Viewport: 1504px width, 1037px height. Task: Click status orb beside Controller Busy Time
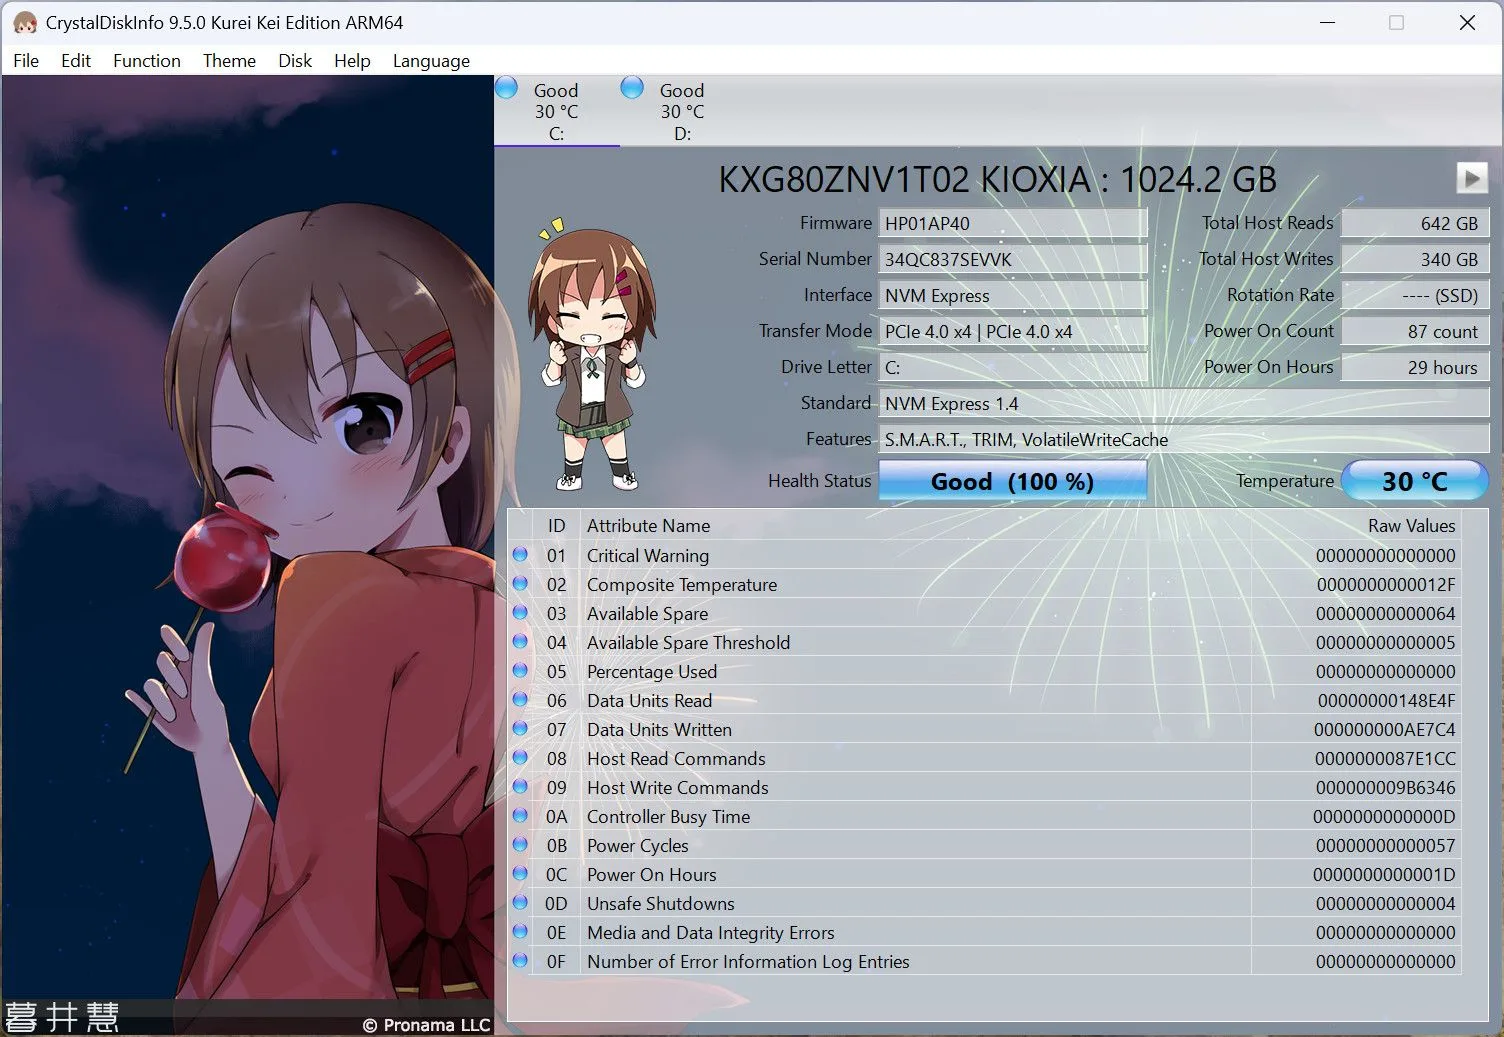point(520,815)
